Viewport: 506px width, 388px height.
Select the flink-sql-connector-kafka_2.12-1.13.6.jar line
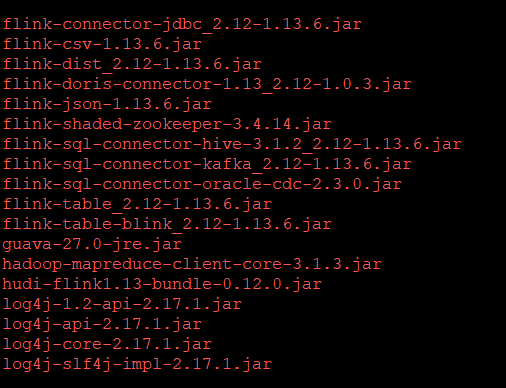(207, 165)
